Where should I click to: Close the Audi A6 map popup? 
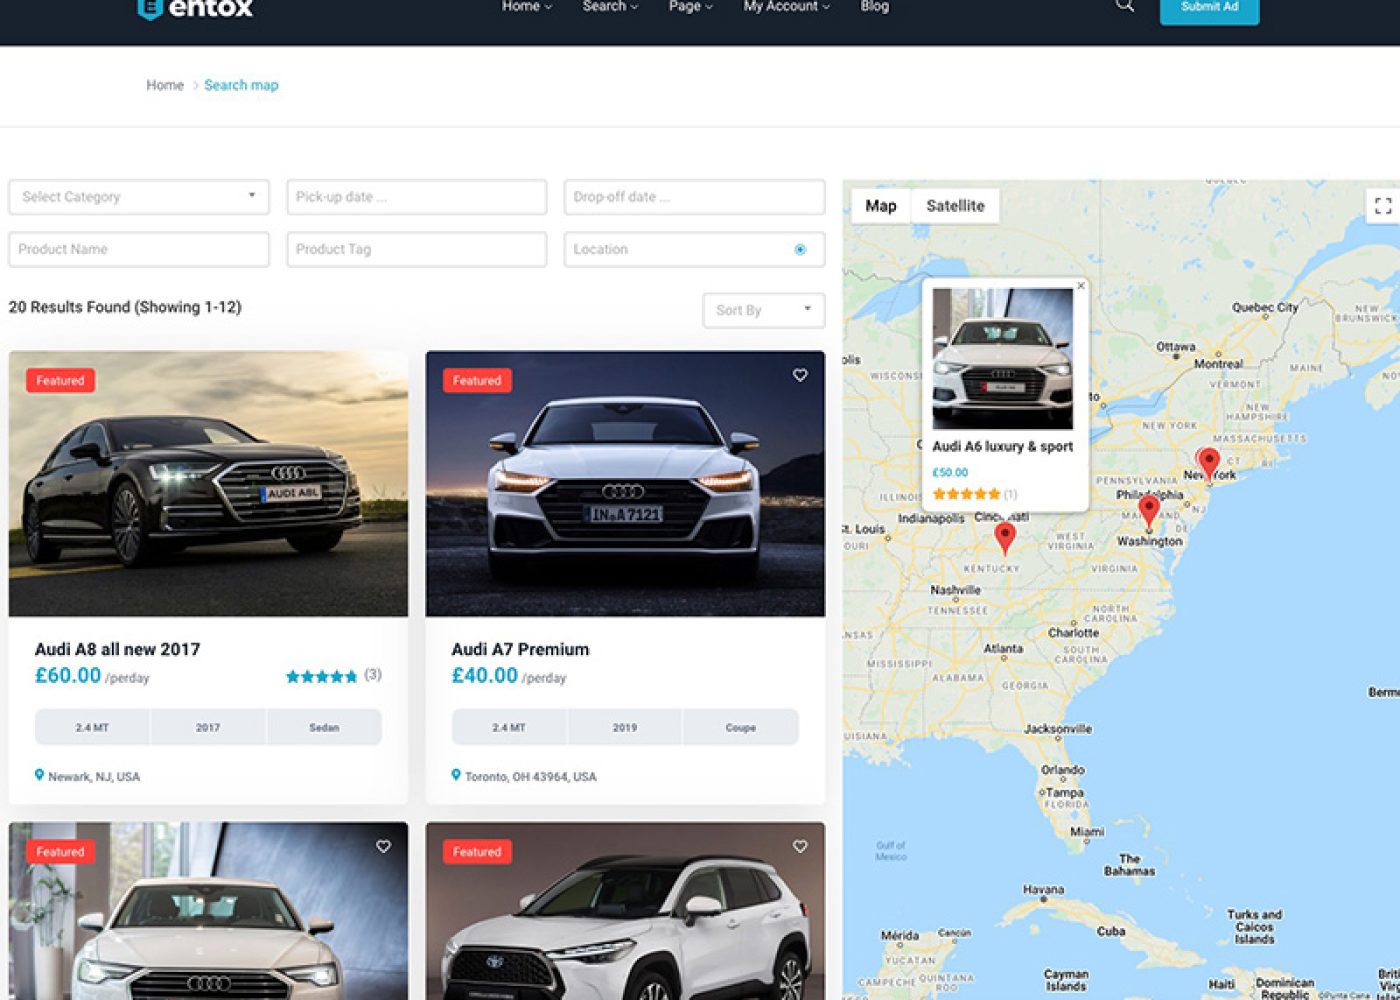(x=1081, y=286)
